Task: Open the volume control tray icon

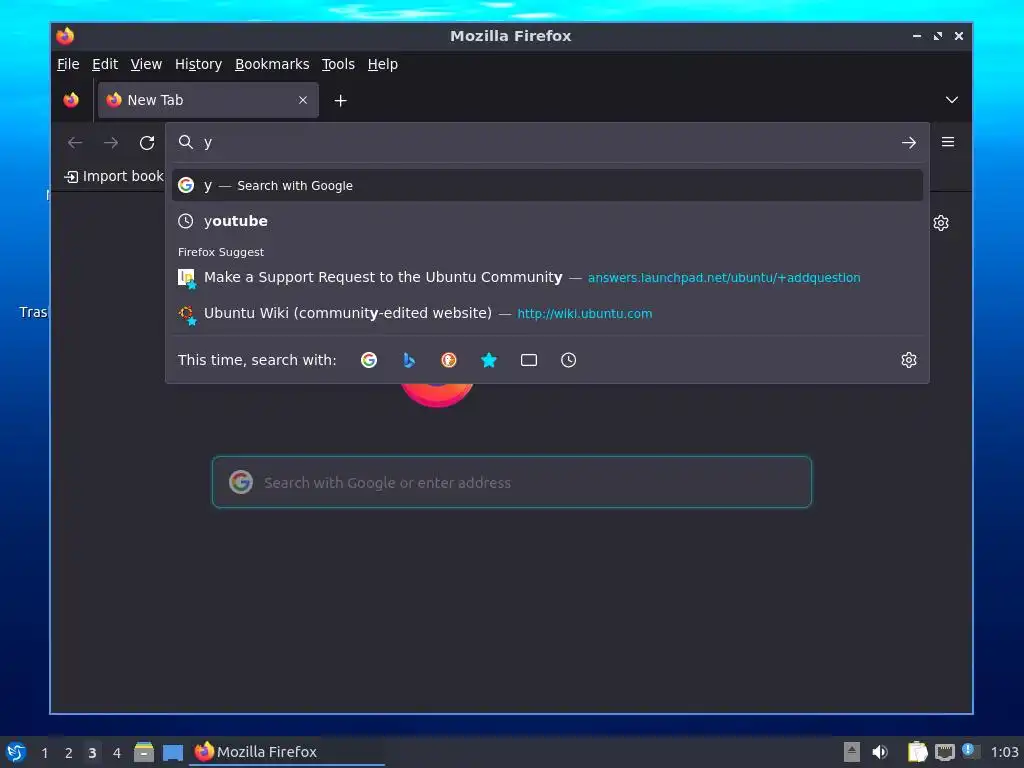Action: (x=880, y=752)
